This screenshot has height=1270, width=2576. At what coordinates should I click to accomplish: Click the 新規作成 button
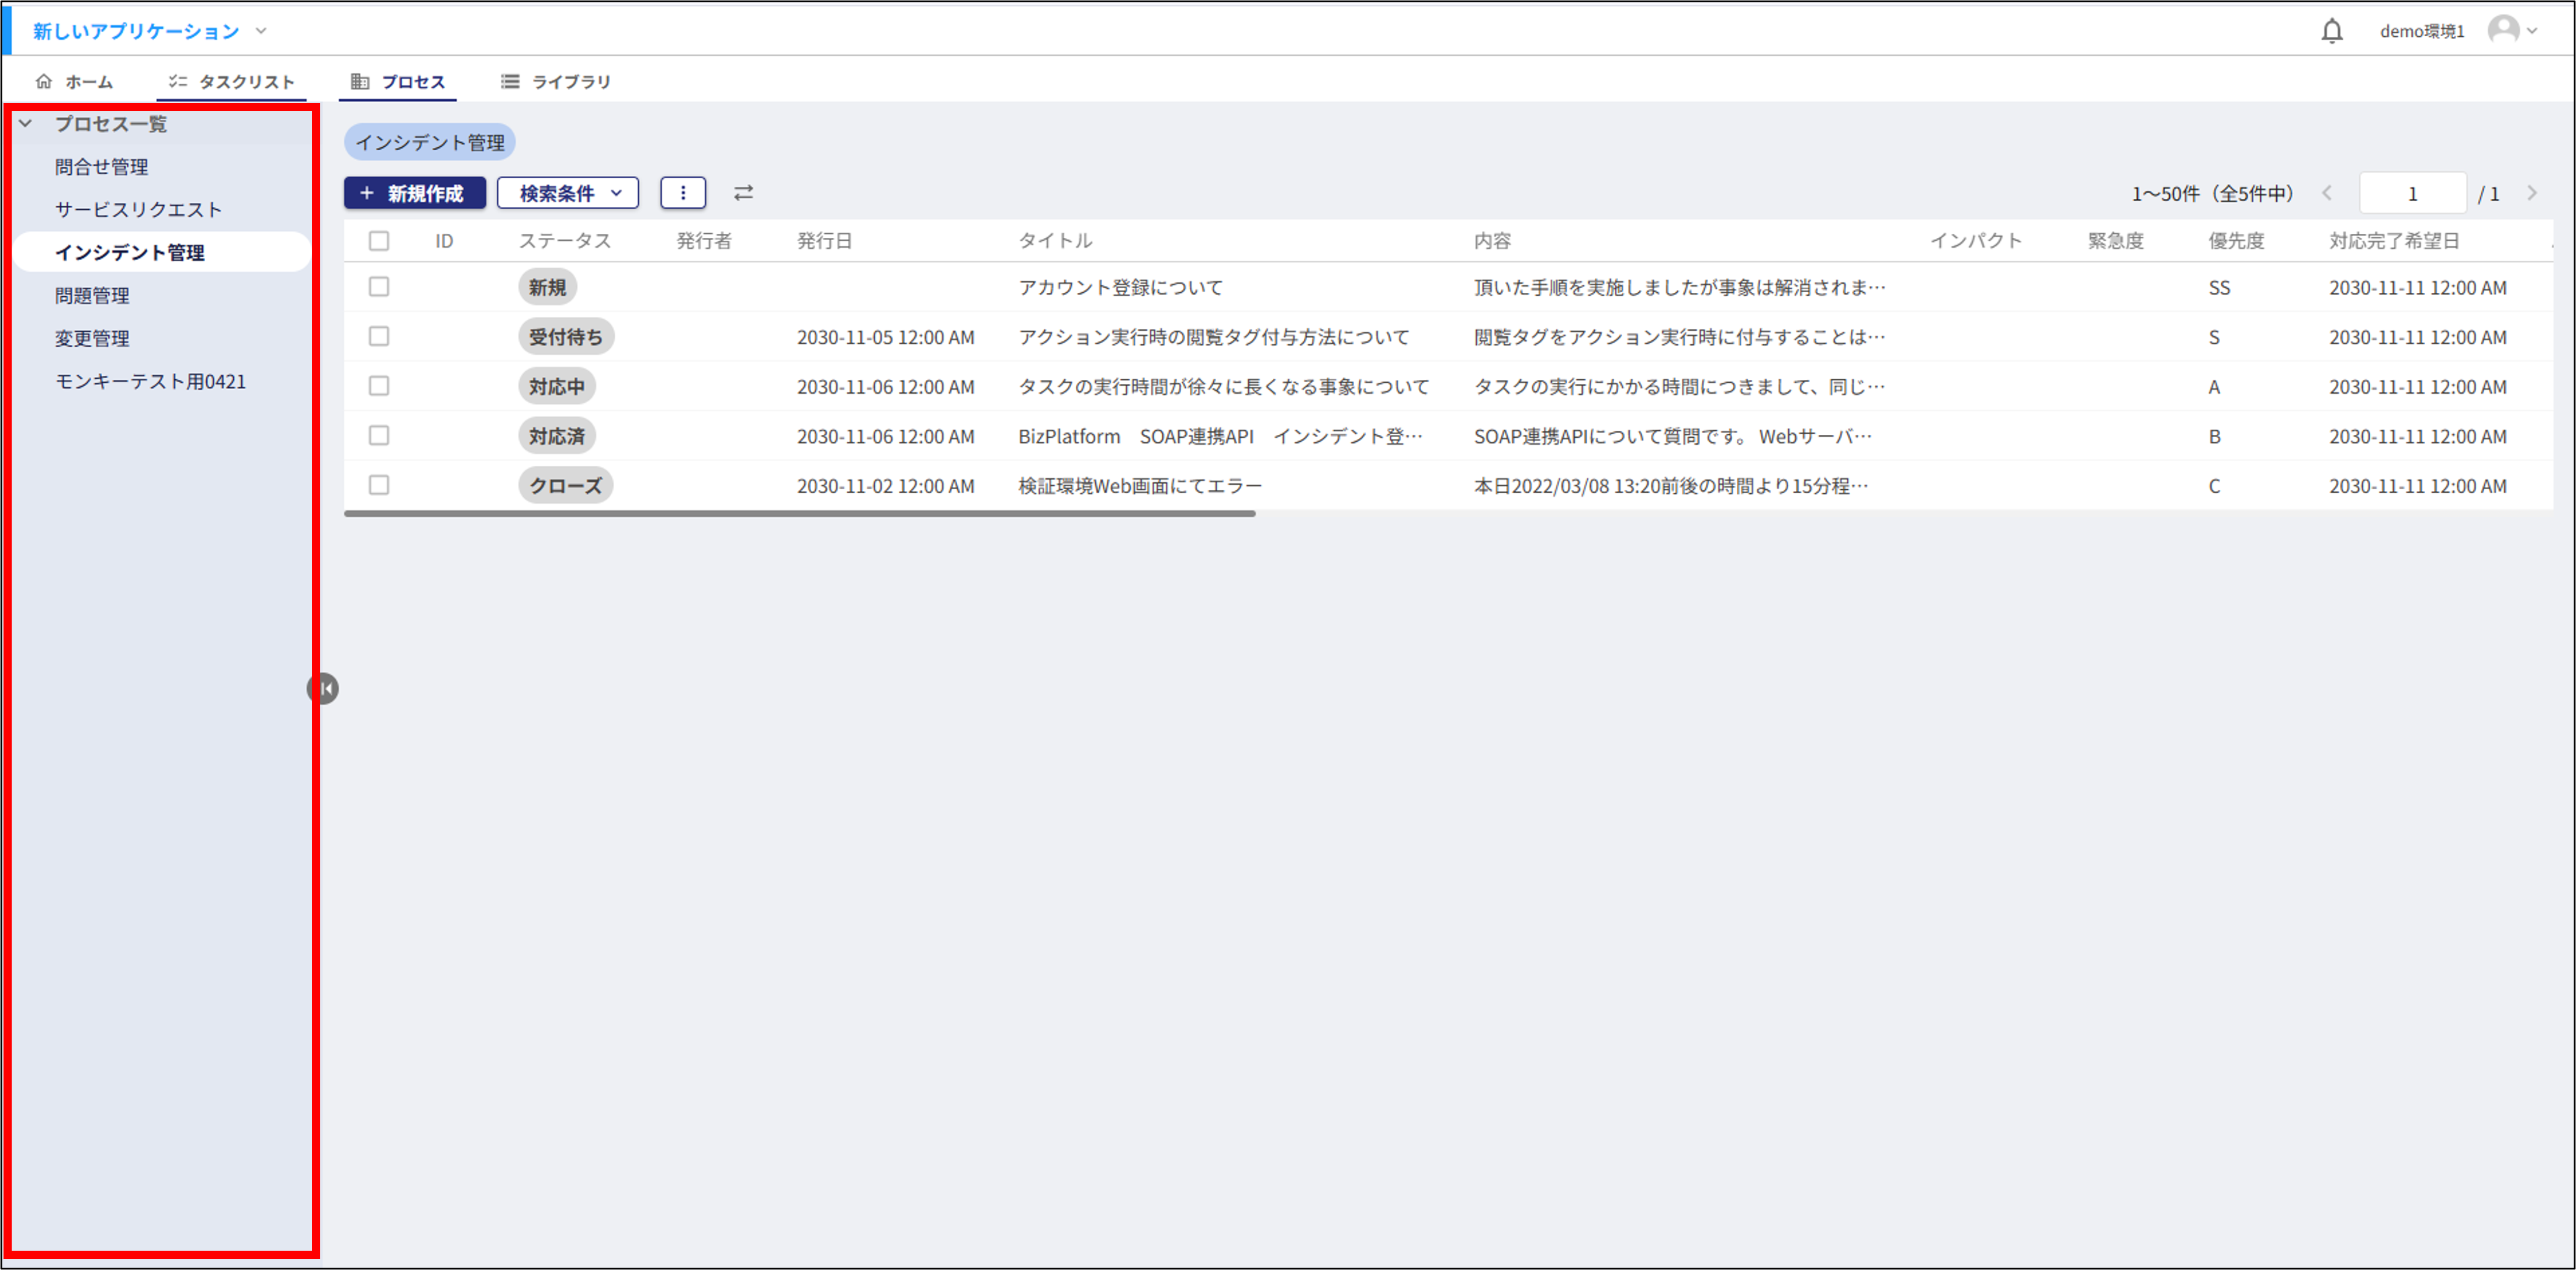coord(414,193)
